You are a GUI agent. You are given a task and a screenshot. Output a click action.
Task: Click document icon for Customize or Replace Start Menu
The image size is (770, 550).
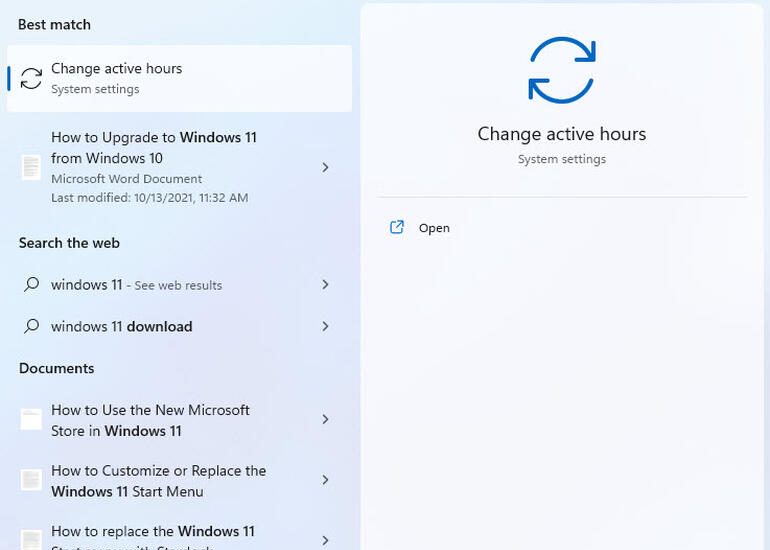[31, 480]
